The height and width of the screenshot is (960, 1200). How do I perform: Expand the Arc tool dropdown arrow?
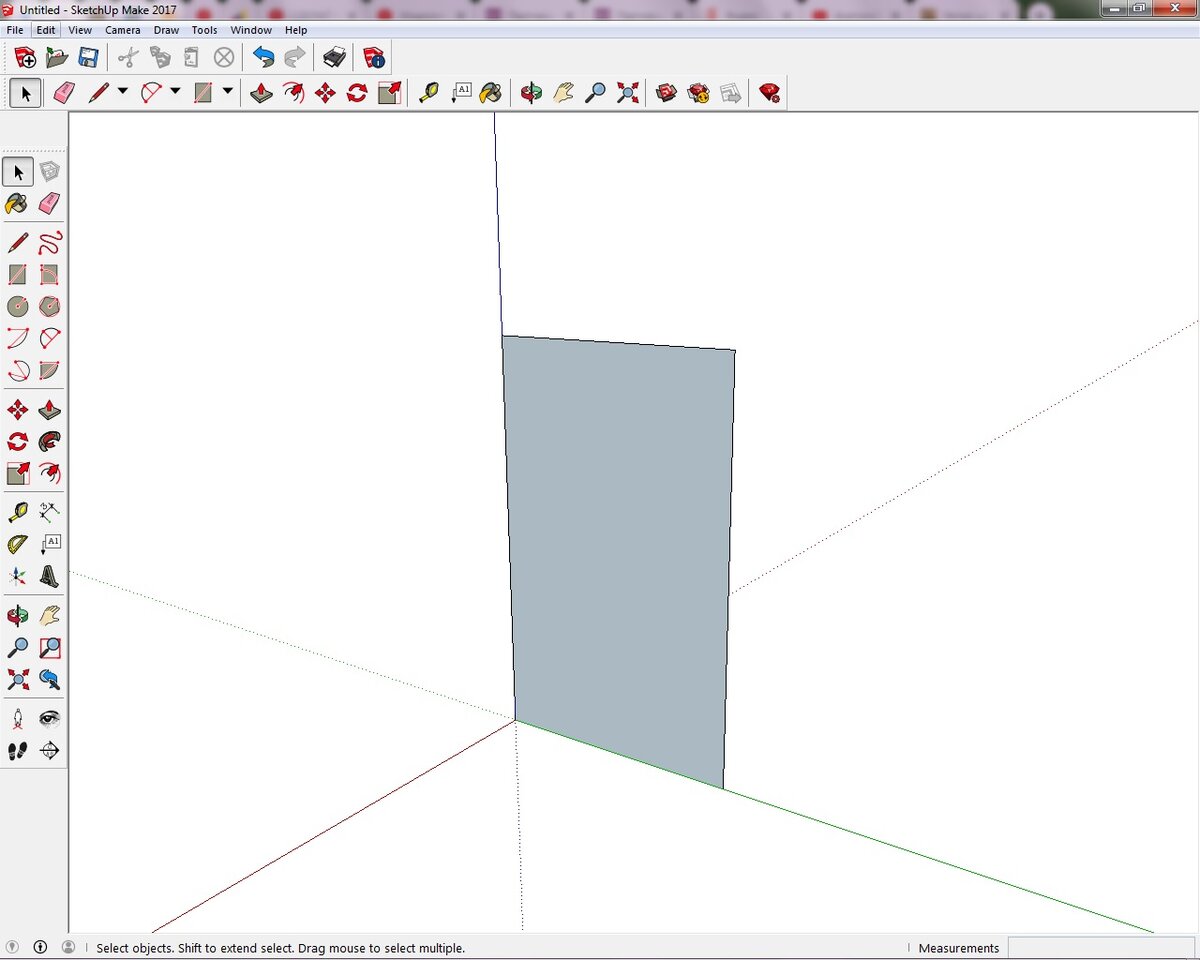click(175, 92)
